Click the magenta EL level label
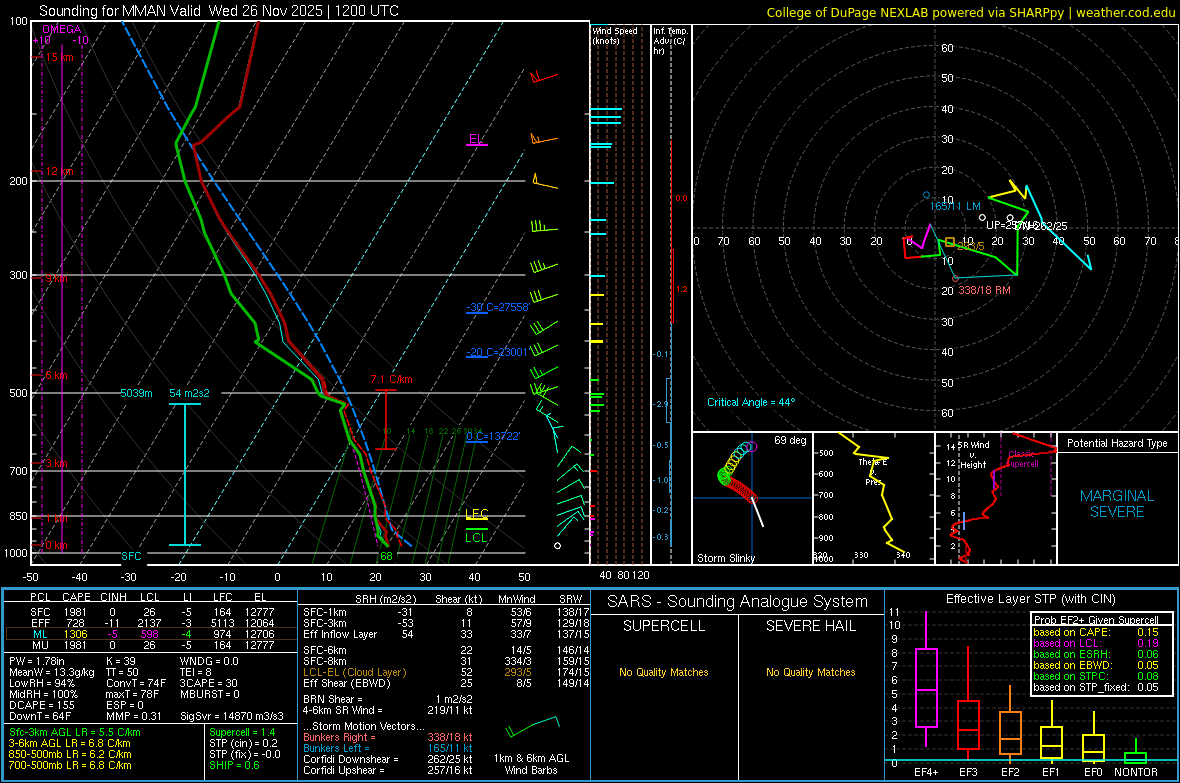This screenshot has height=783, width=1180. (x=476, y=139)
